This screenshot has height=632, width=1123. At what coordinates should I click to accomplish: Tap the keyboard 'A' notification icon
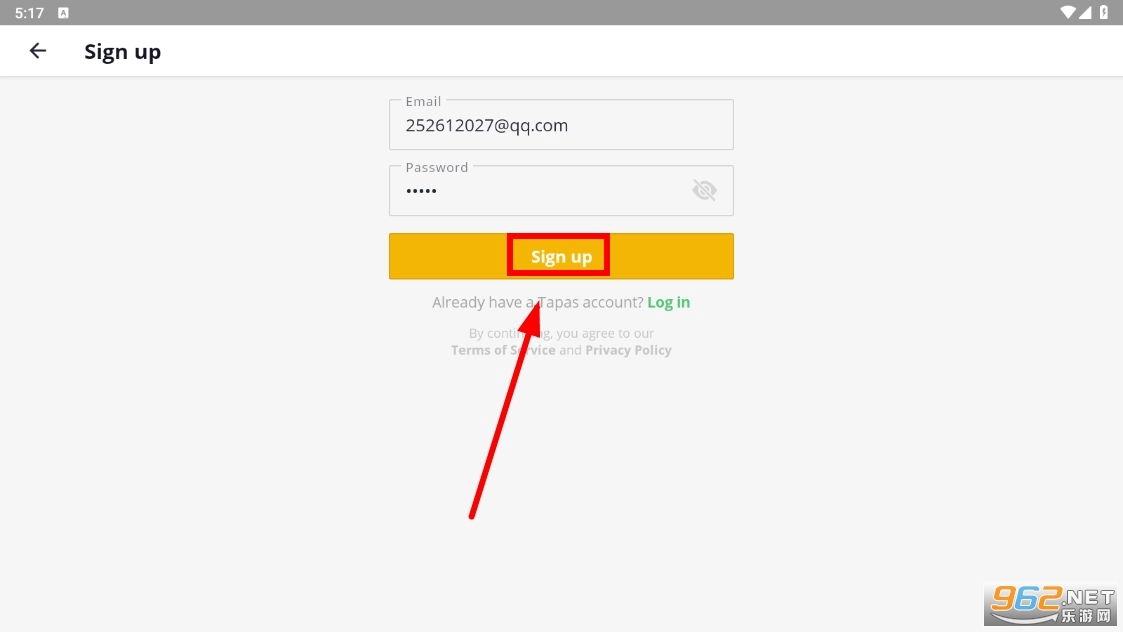point(63,13)
